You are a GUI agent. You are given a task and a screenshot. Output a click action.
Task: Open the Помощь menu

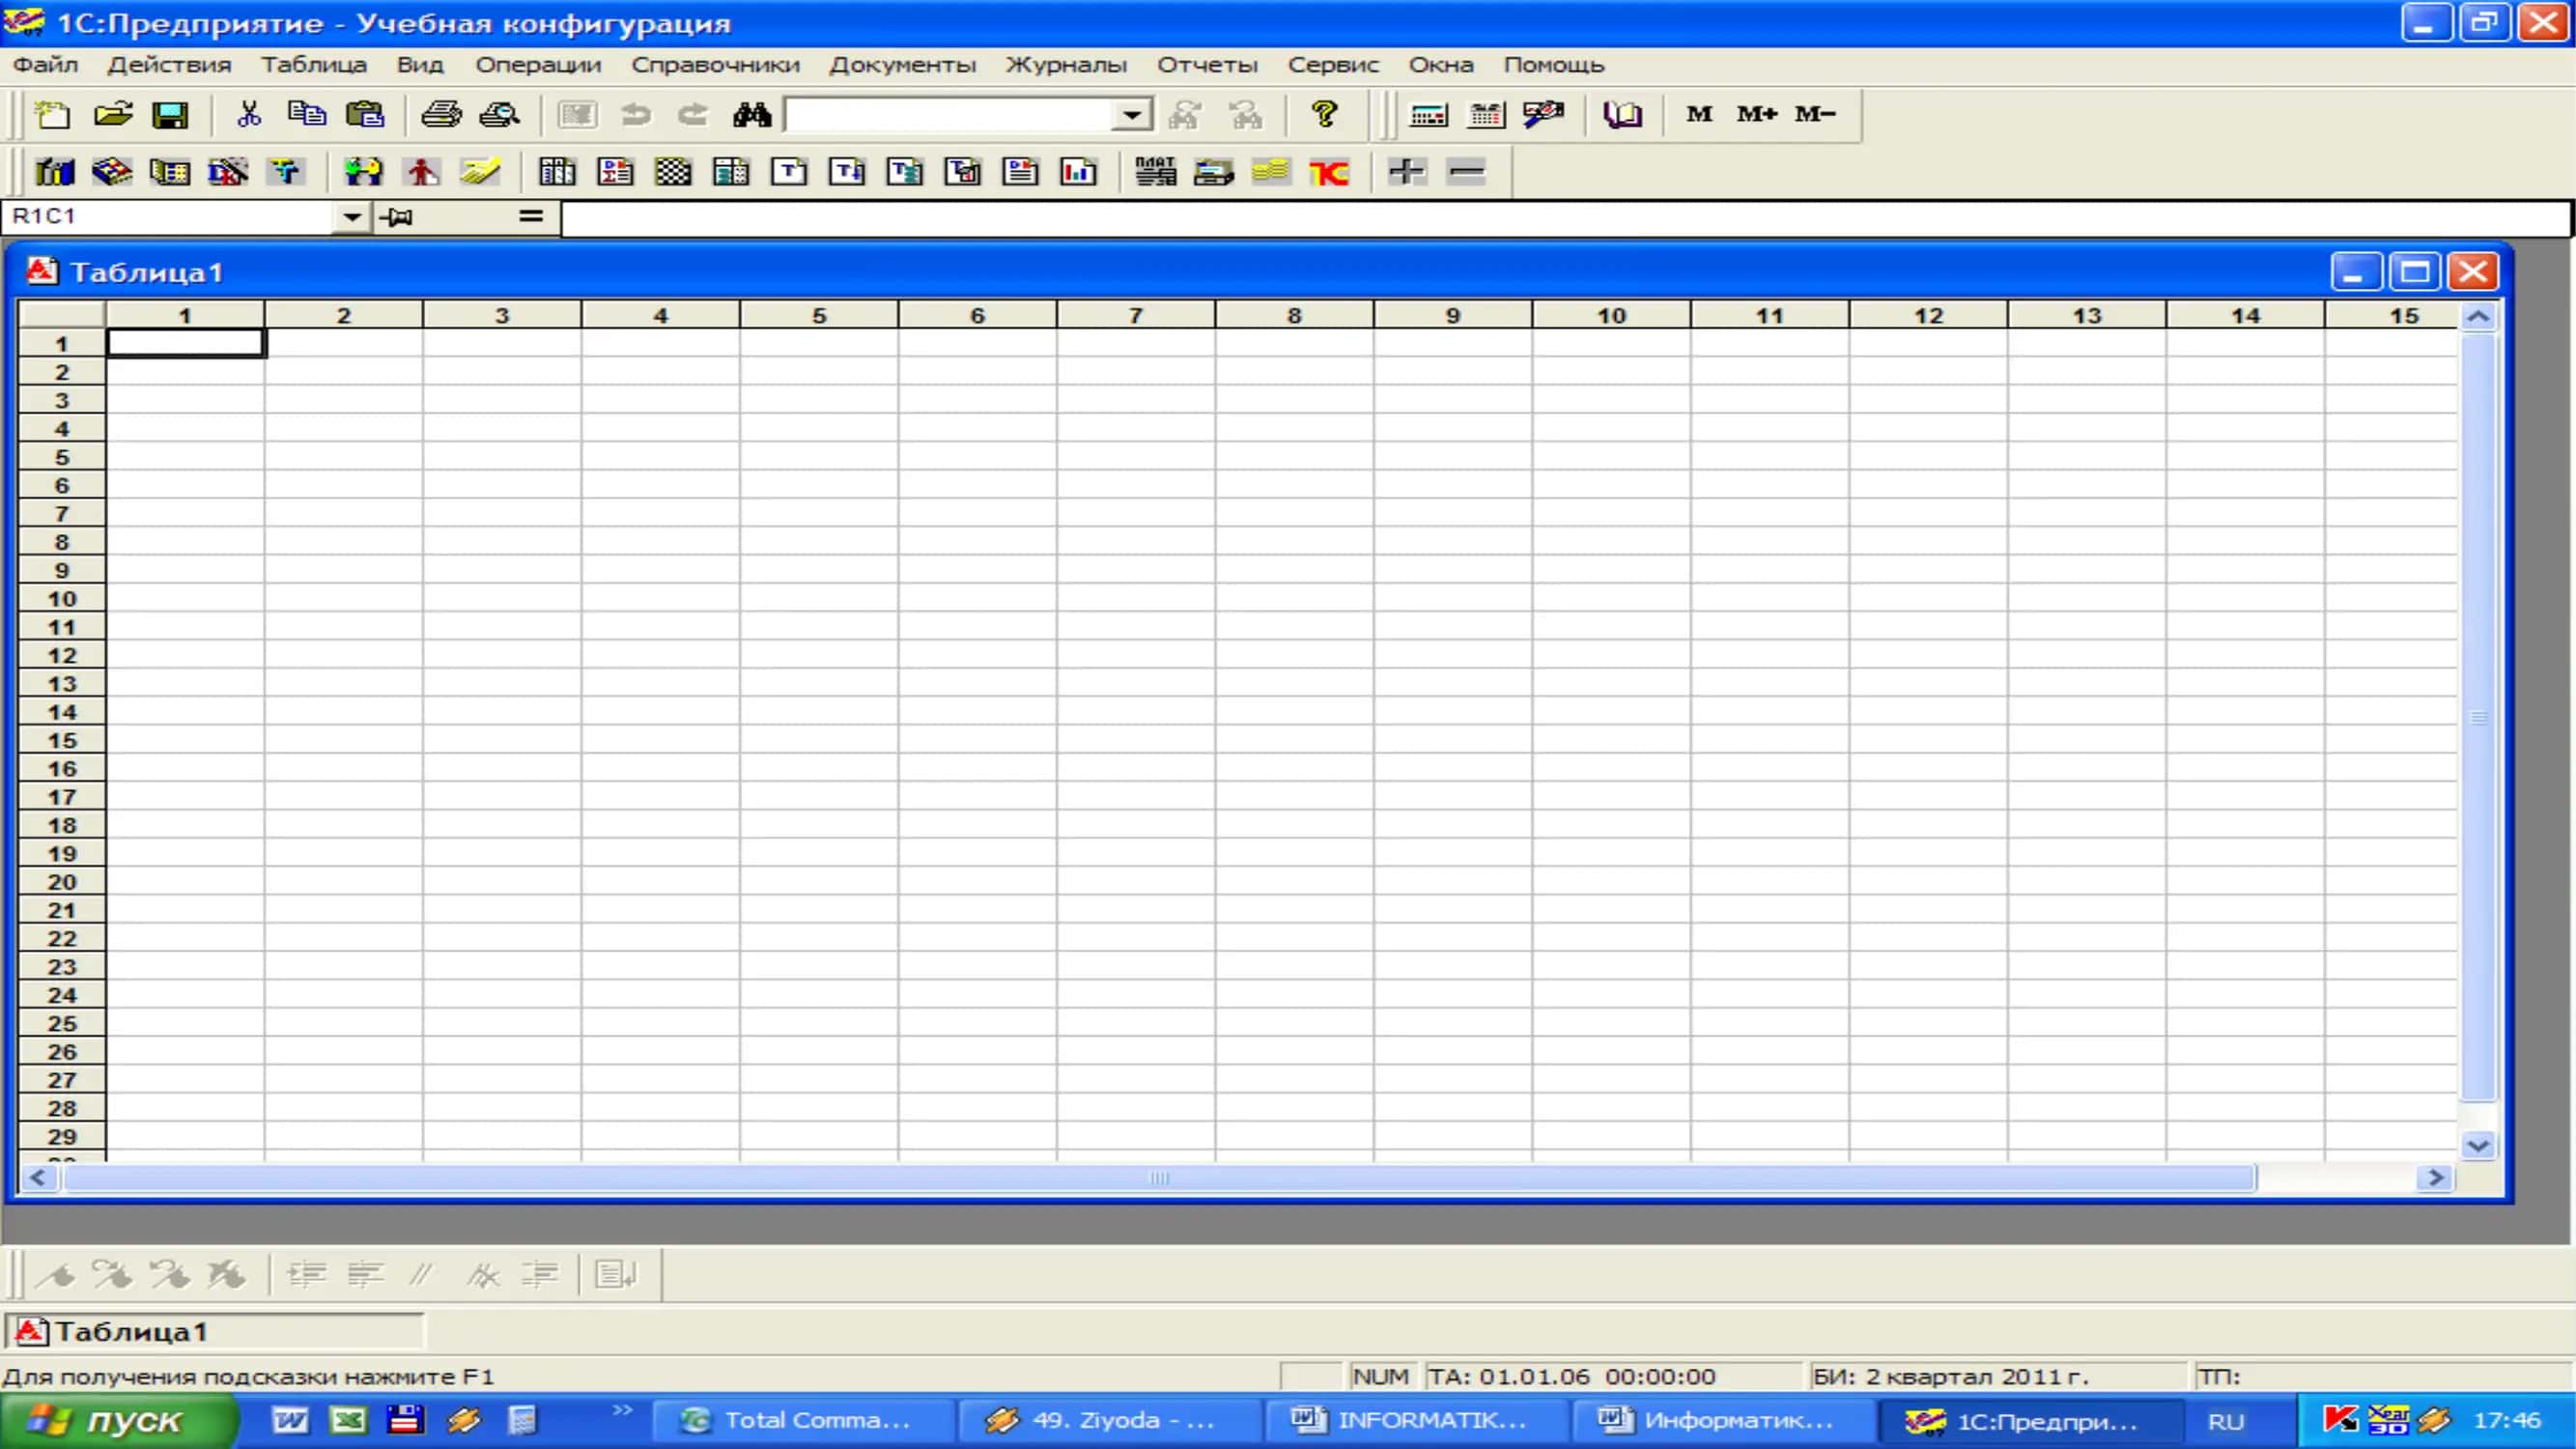1554,65
